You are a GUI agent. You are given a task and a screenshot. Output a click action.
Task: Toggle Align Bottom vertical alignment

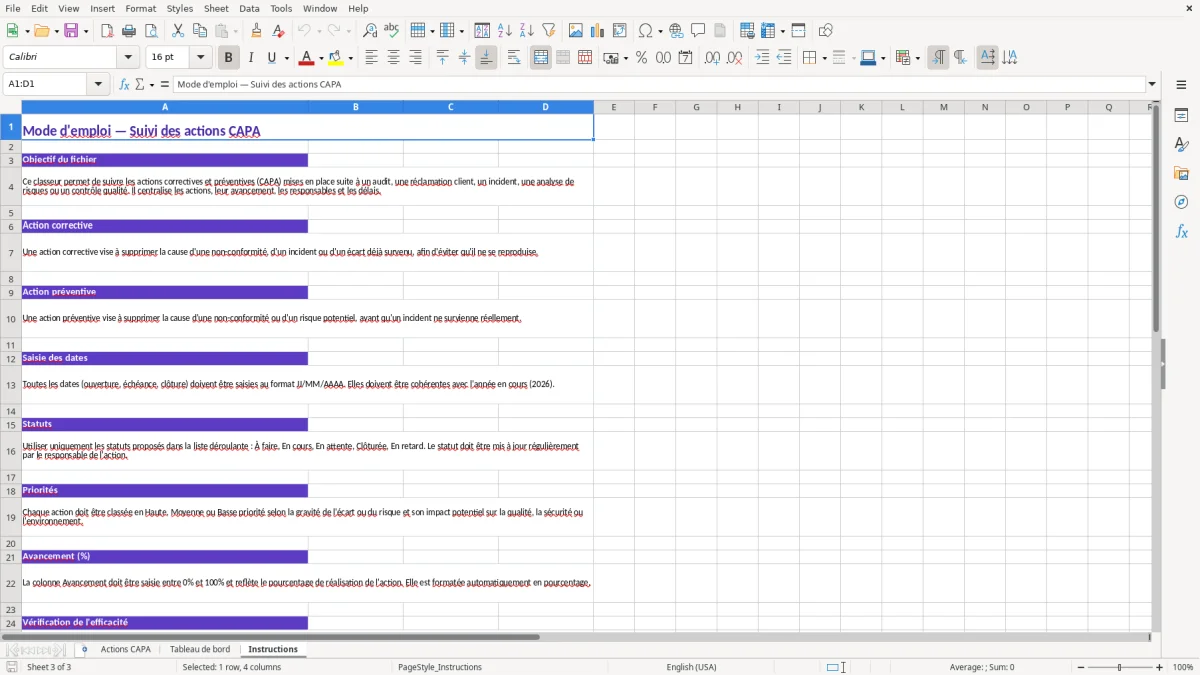486,58
